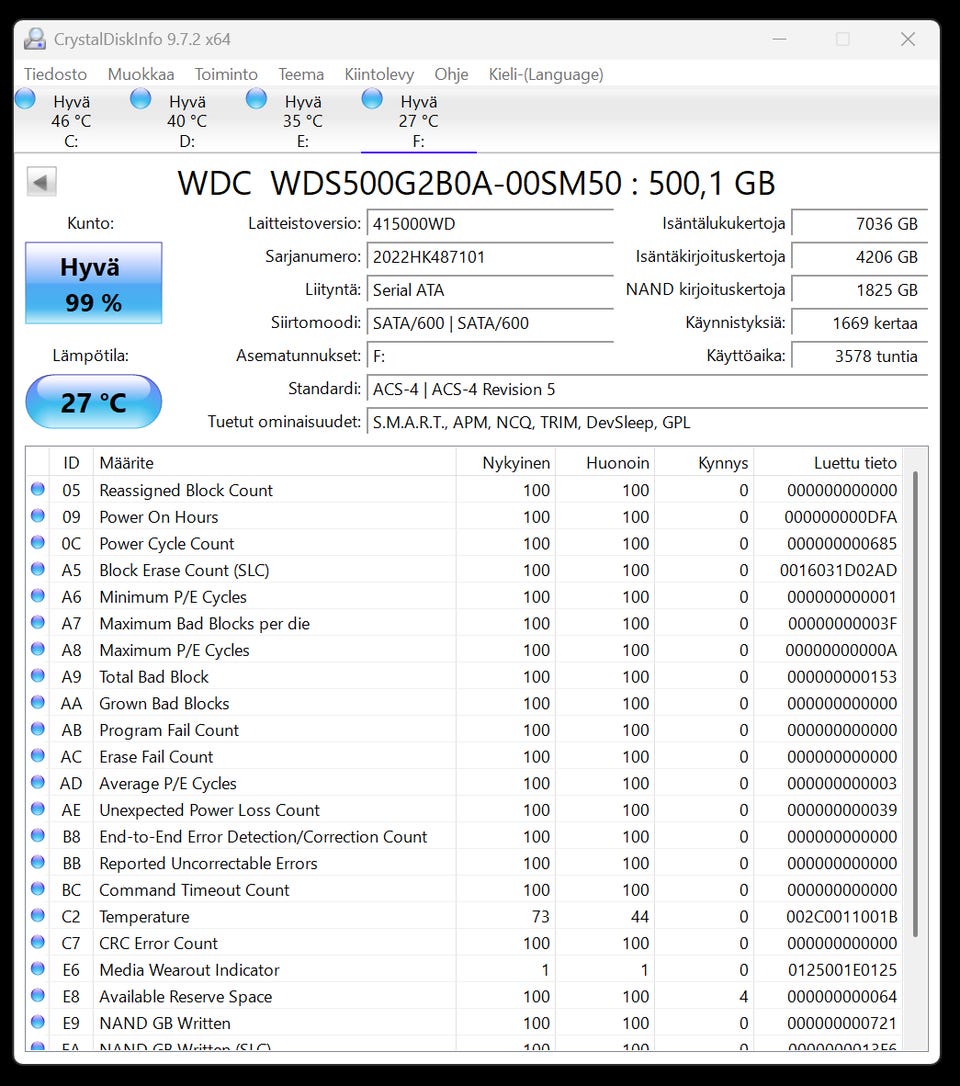Image resolution: width=960 pixels, height=1086 pixels.
Task: Select drive F: at 27 °C
Action: point(418,121)
